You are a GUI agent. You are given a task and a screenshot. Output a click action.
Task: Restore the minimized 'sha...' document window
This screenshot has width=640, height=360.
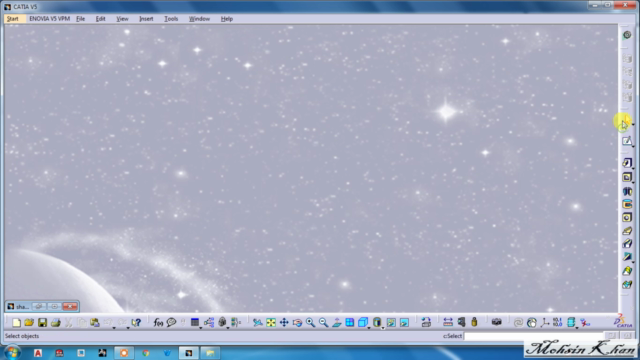pos(39,306)
